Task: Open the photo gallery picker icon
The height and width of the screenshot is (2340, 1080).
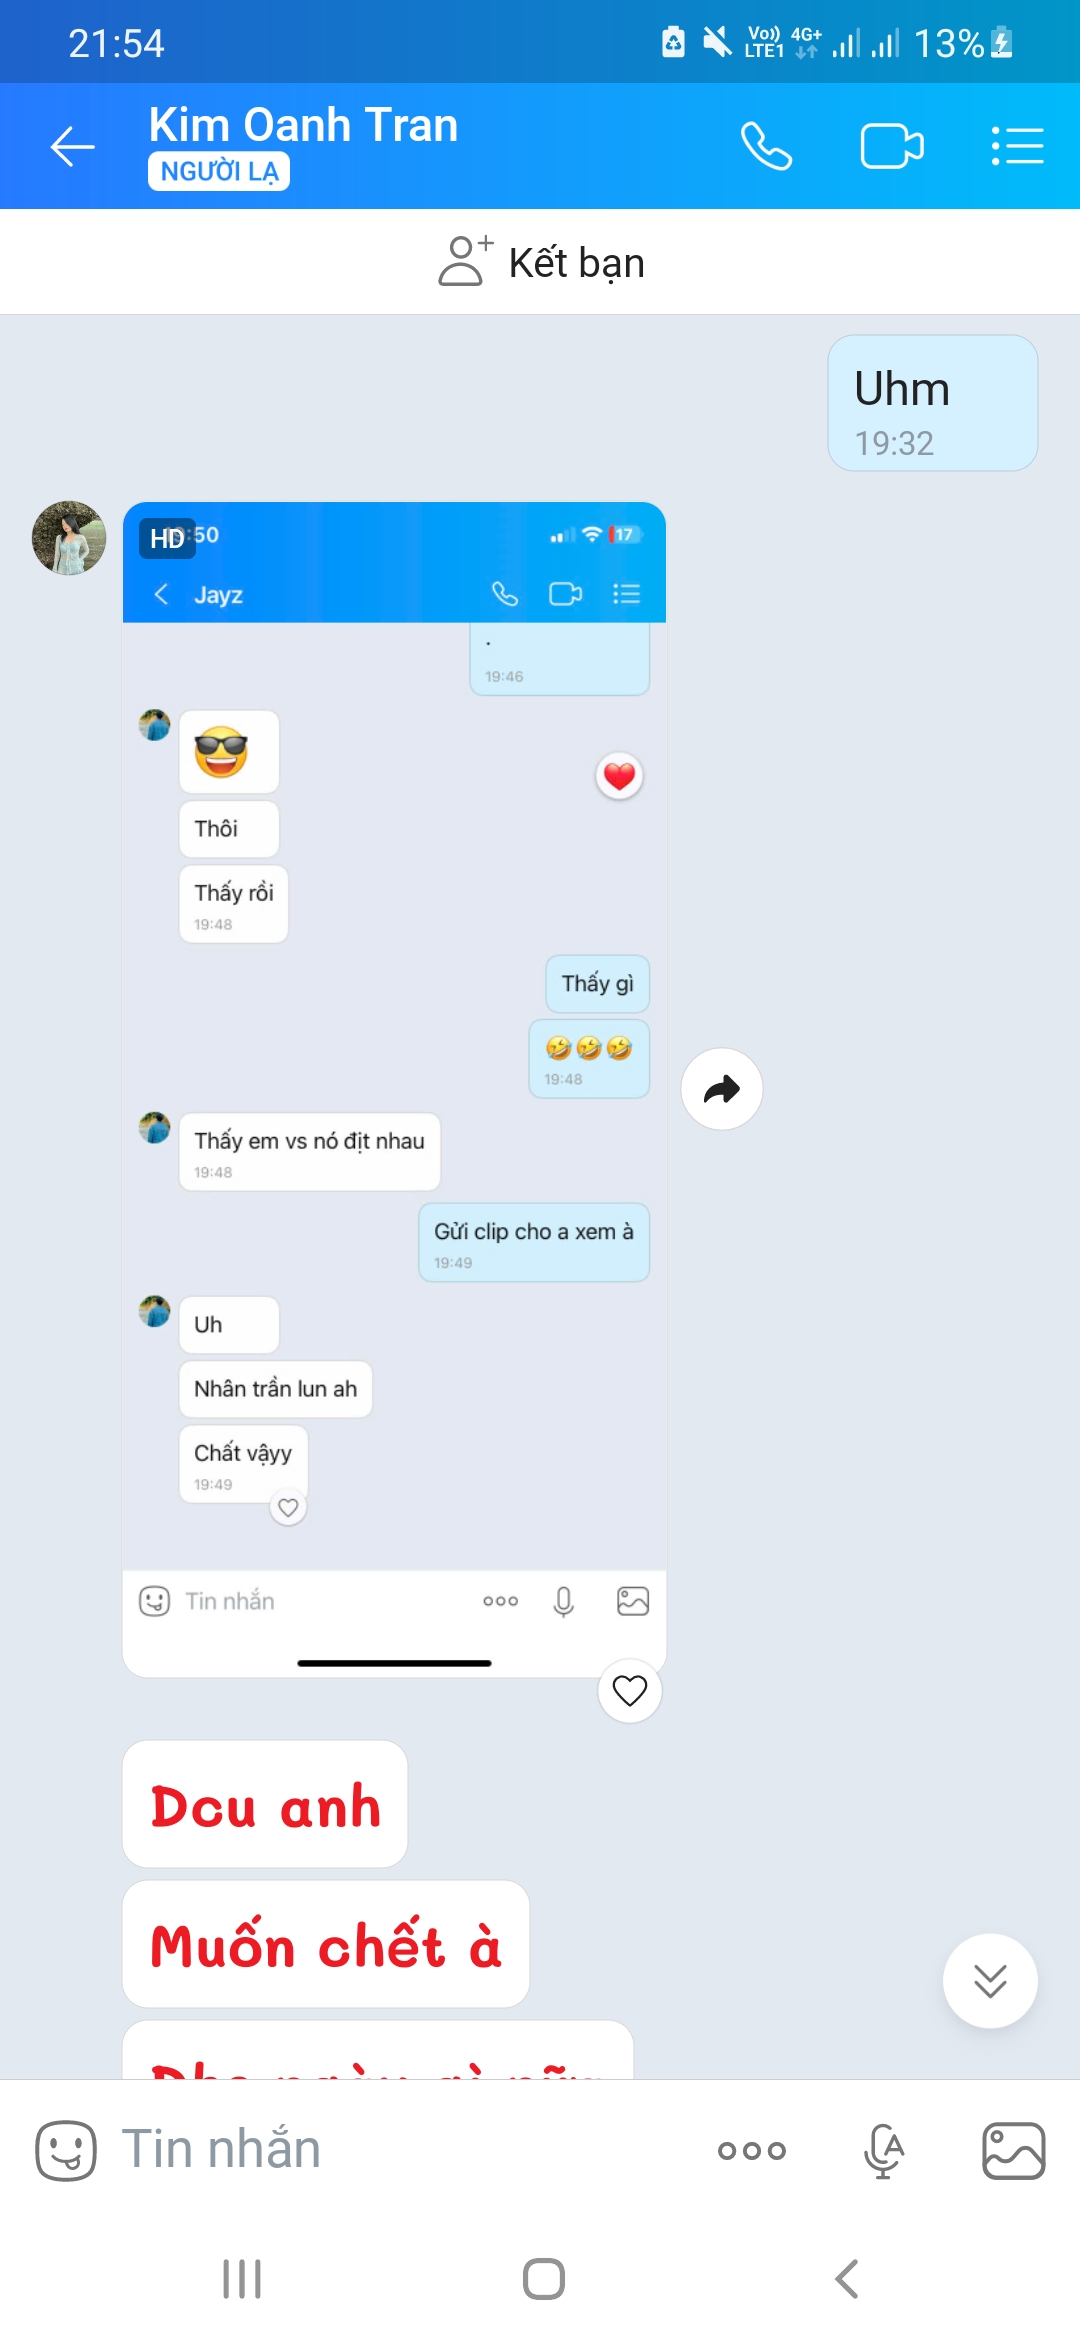Action: (1014, 2150)
